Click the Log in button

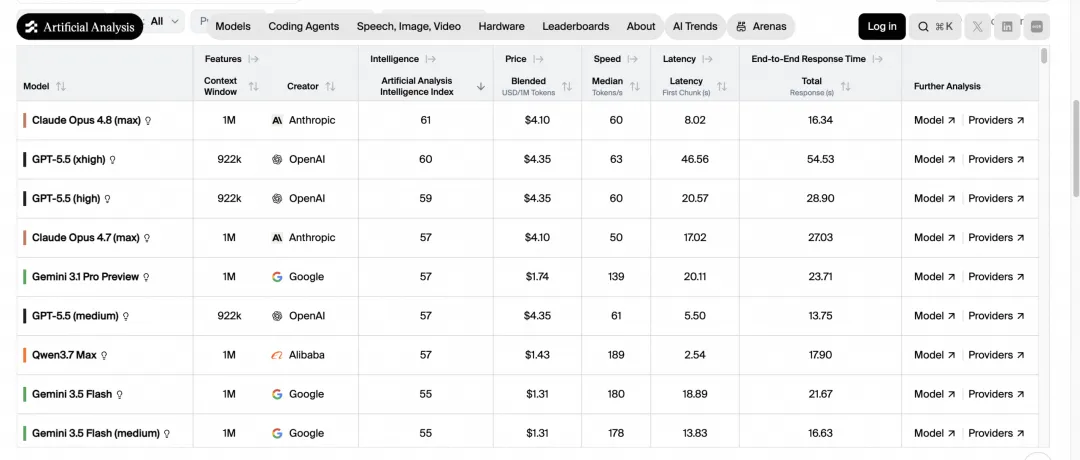tap(882, 27)
